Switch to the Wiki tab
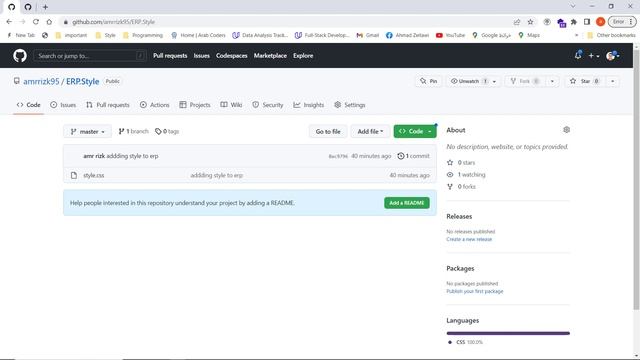This screenshot has height=360, width=640. point(231,105)
